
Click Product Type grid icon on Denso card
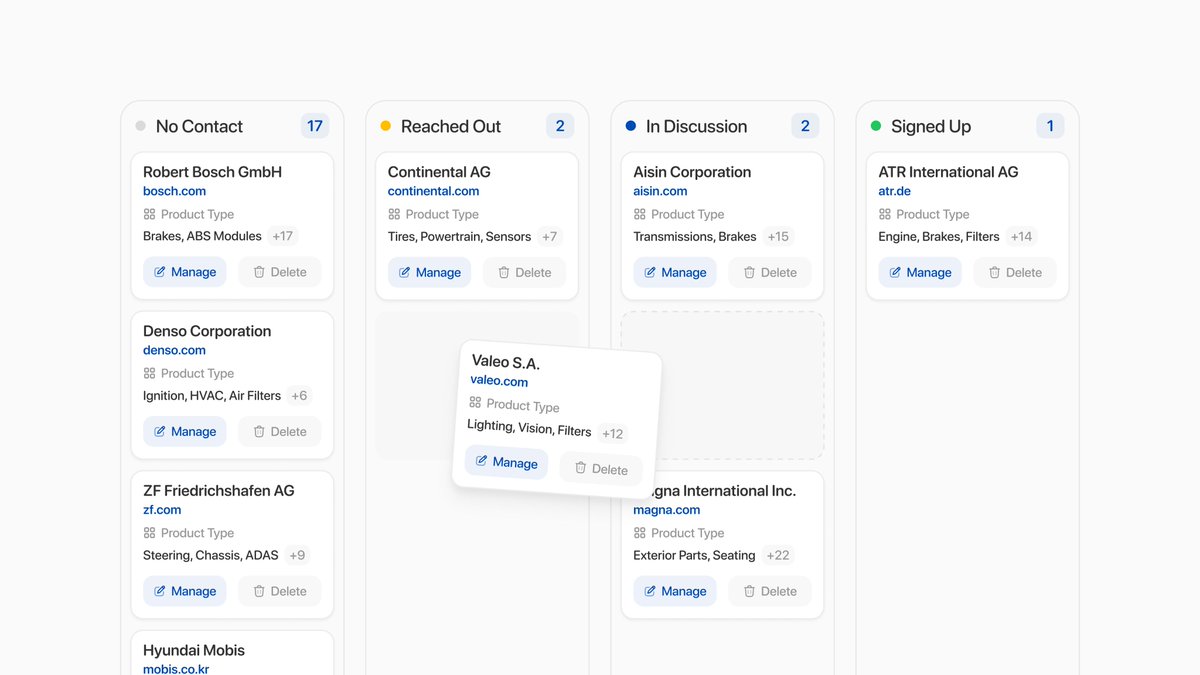(x=149, y=373)
